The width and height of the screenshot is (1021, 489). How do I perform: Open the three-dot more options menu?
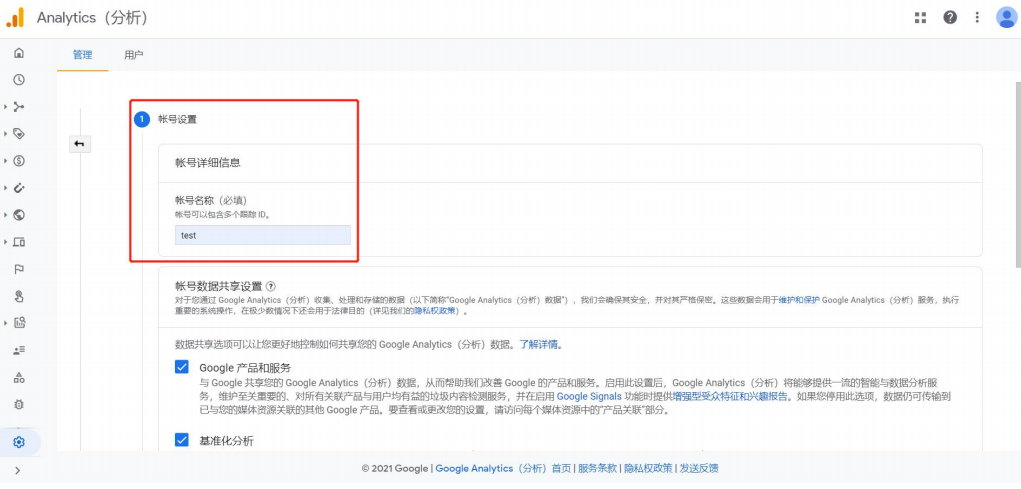click(x=977, y=18)
